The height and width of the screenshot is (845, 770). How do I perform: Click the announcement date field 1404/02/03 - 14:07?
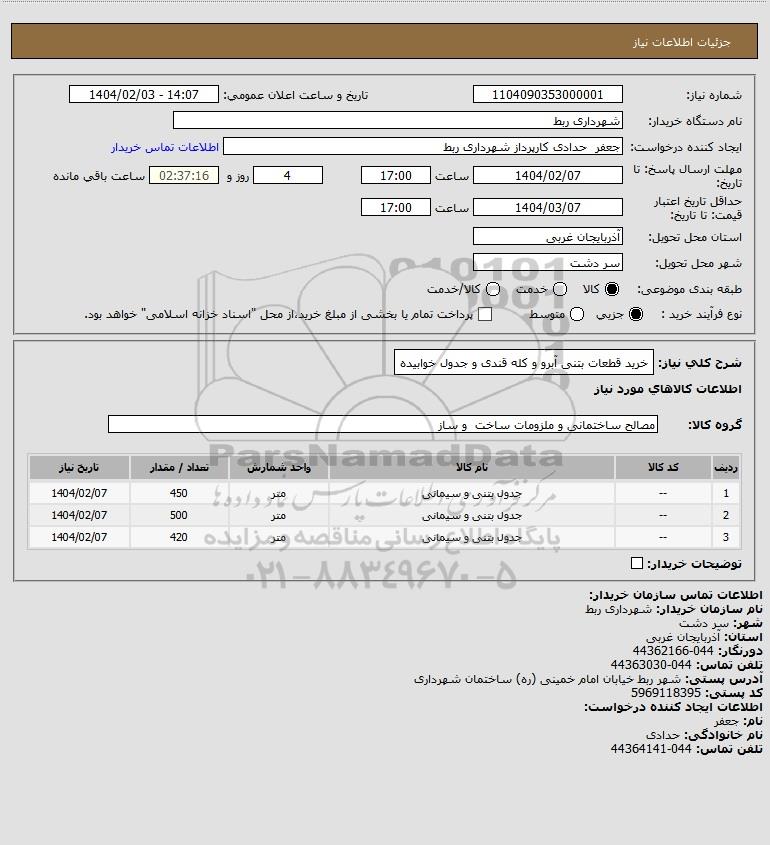point(144,94)
